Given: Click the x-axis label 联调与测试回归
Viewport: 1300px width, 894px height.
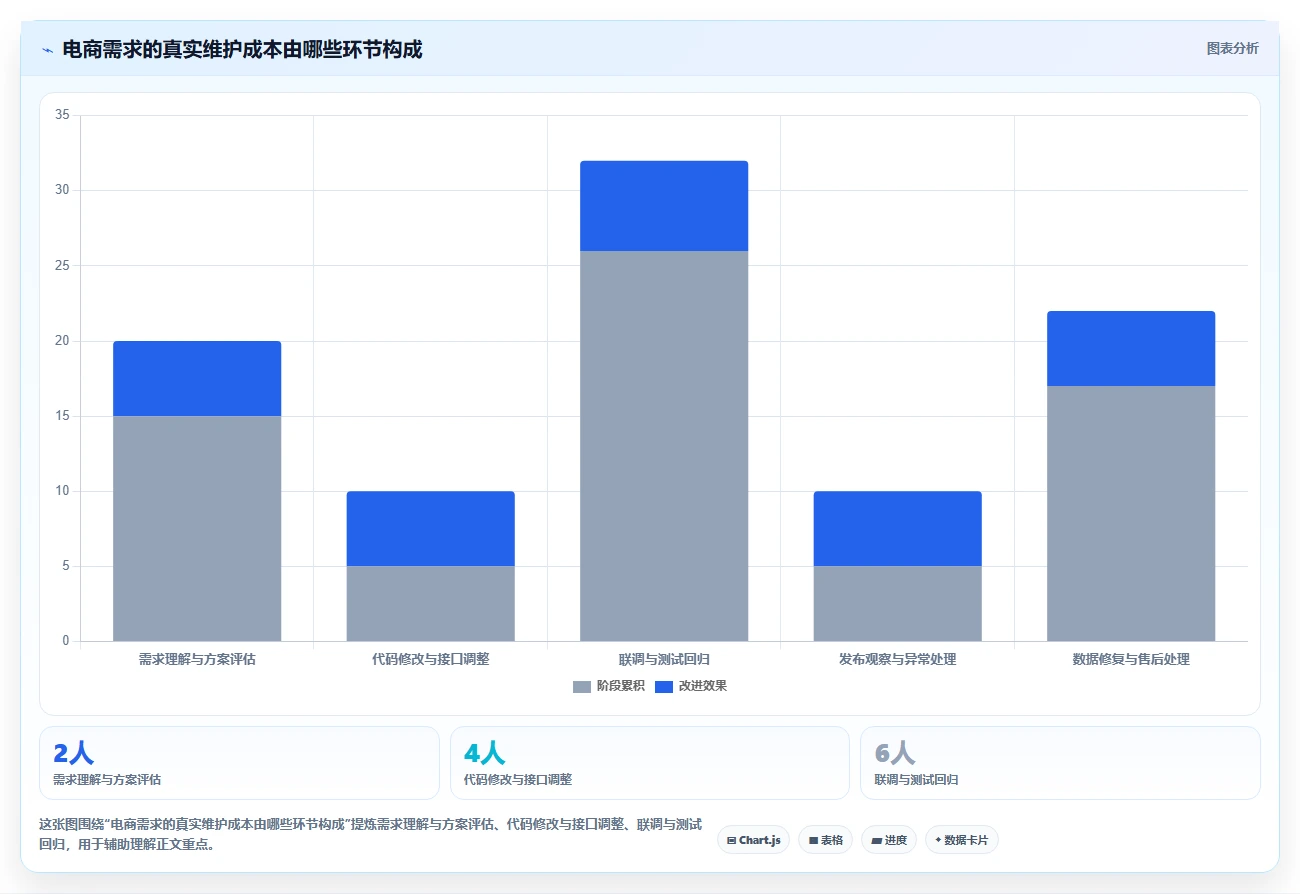Looking at the screenshot, I should coord(664,659).
